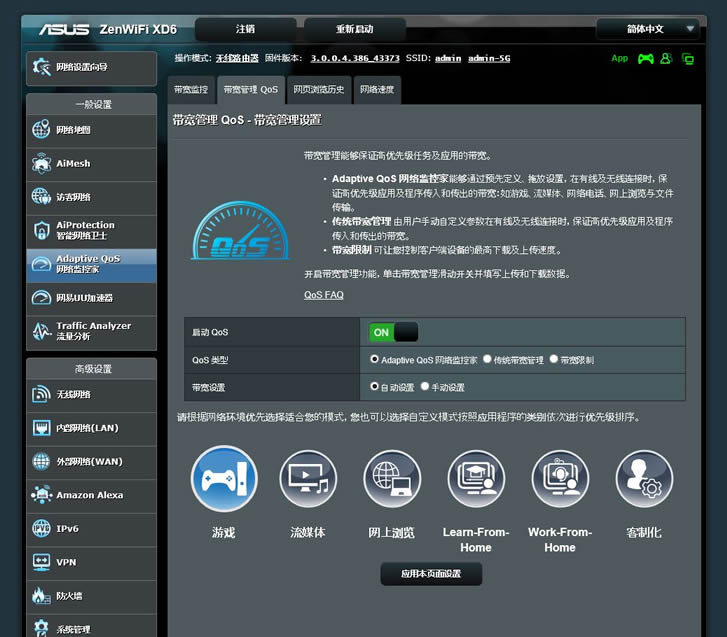Open WAN (外部网络) globe icon
This screenshot has height=637, width=727.
41,461
